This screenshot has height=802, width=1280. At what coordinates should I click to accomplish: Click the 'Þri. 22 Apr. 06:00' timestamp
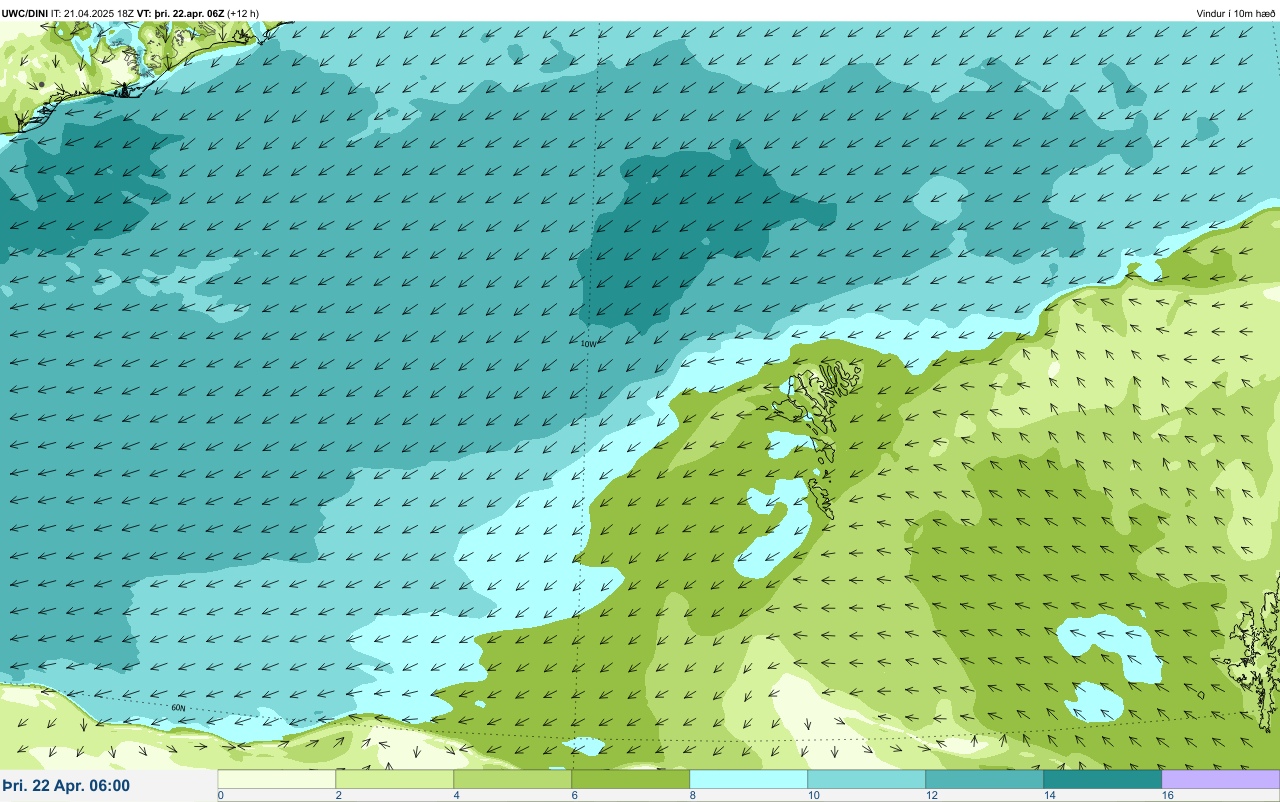click(x=66, y=786)
